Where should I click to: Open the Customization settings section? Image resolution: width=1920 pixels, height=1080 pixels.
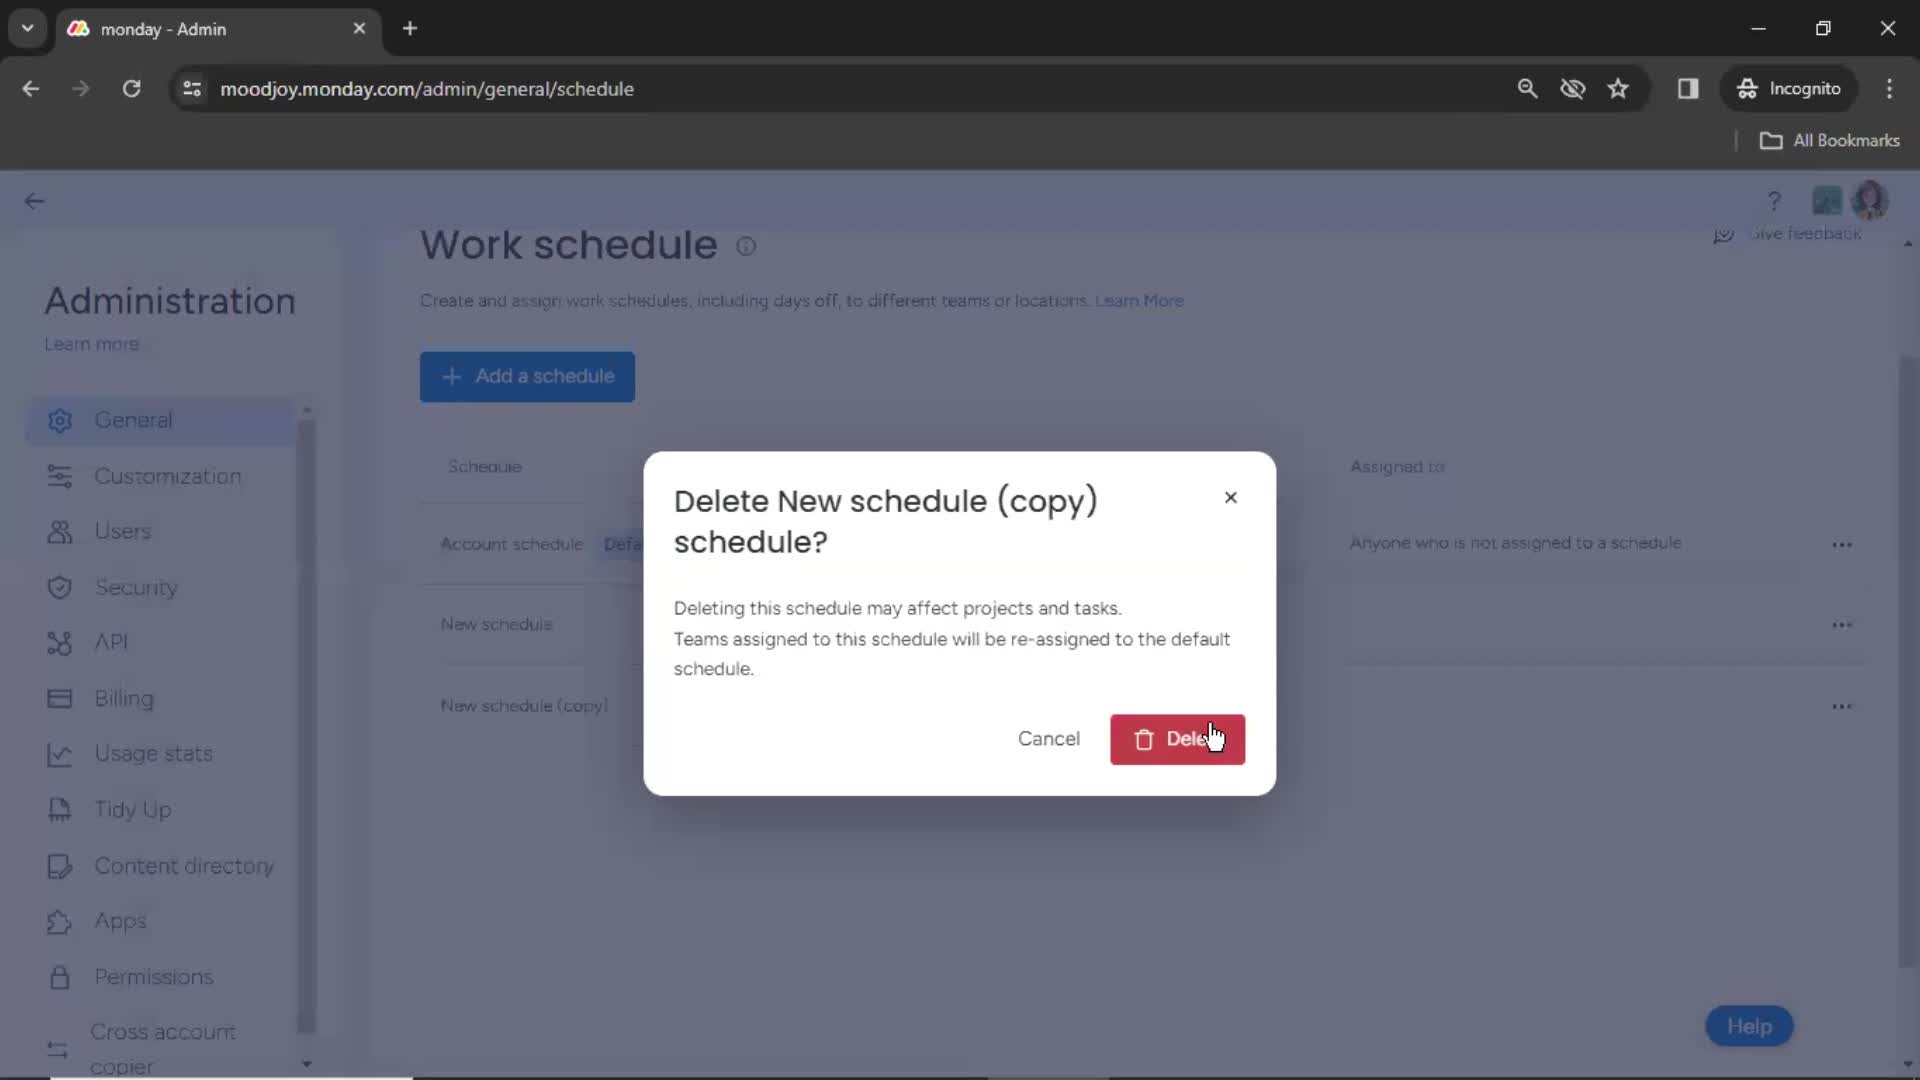tap(167, 476)
